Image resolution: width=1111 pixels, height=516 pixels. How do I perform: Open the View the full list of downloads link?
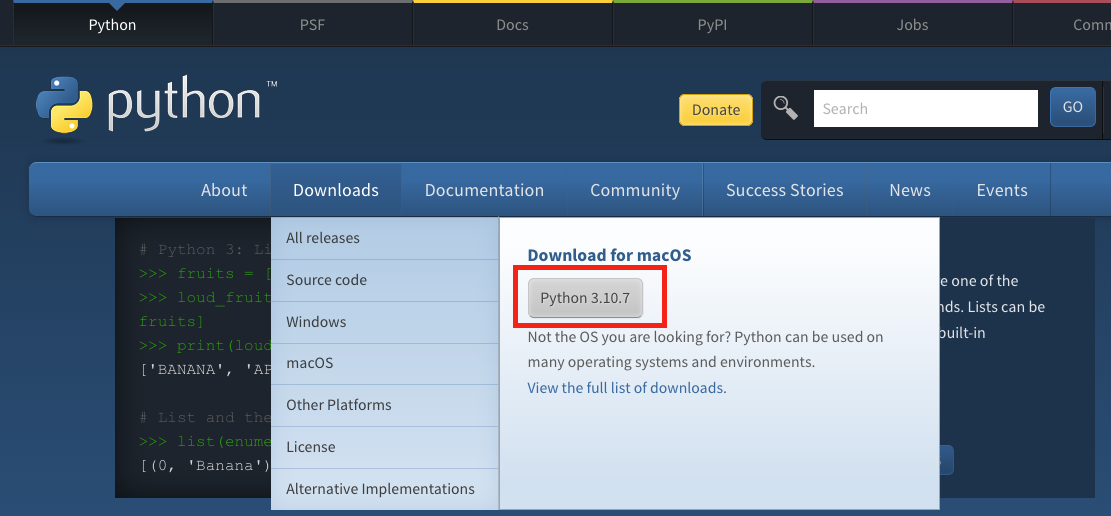coord(626,388)
